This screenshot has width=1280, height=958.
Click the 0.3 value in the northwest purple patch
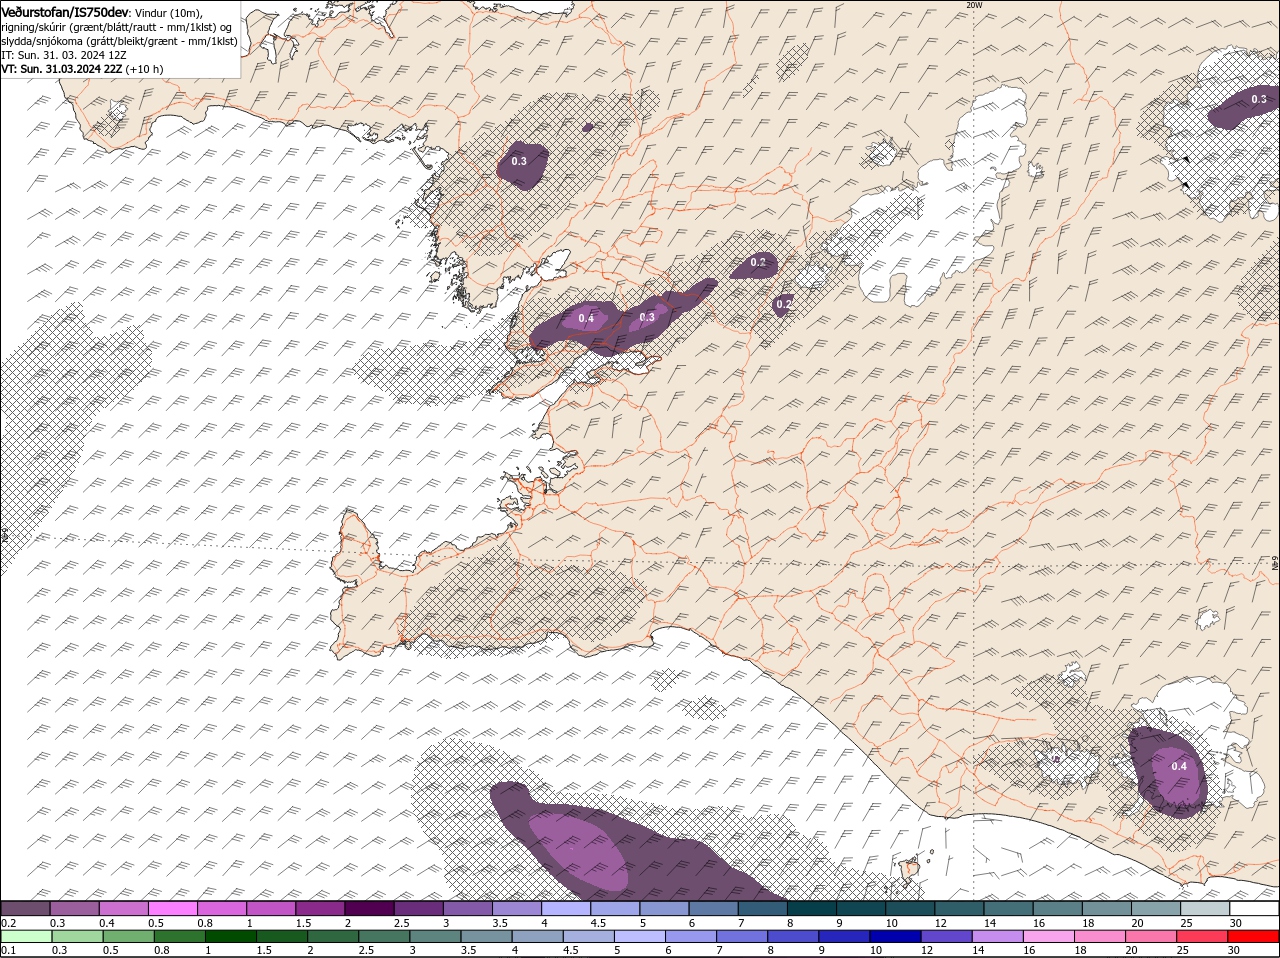click(x=519, y=161)
